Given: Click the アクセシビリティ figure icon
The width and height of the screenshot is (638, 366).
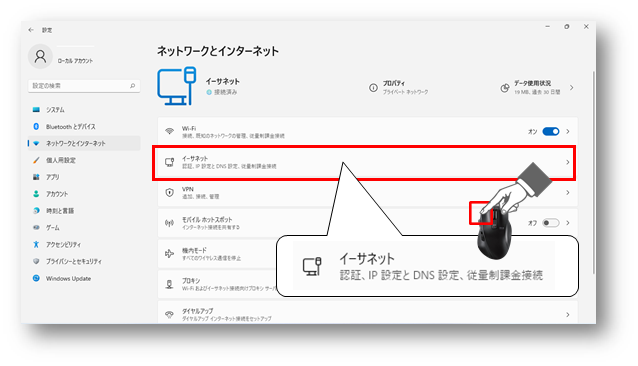Looking at the screenshot, I should pyautogui.click(x=36, y=244).
